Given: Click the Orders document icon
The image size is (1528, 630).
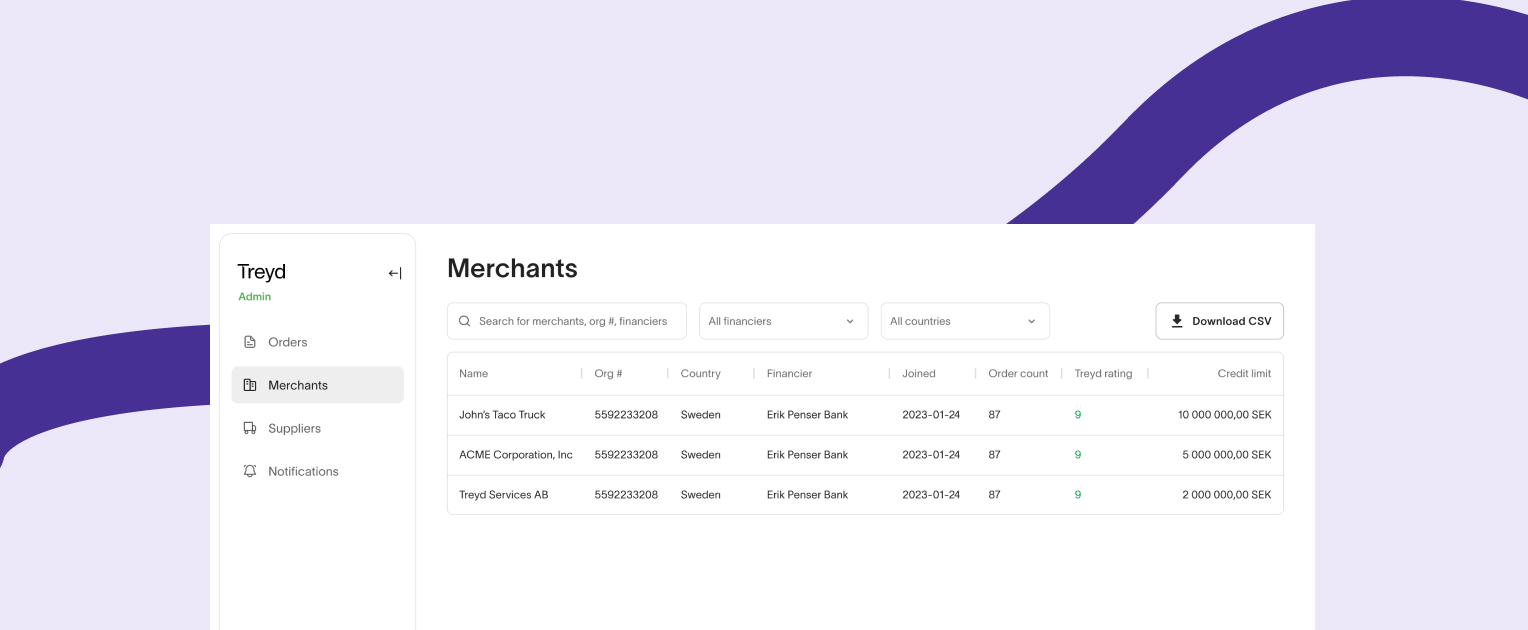Looking at the screenshot, I should pos(250,342).
